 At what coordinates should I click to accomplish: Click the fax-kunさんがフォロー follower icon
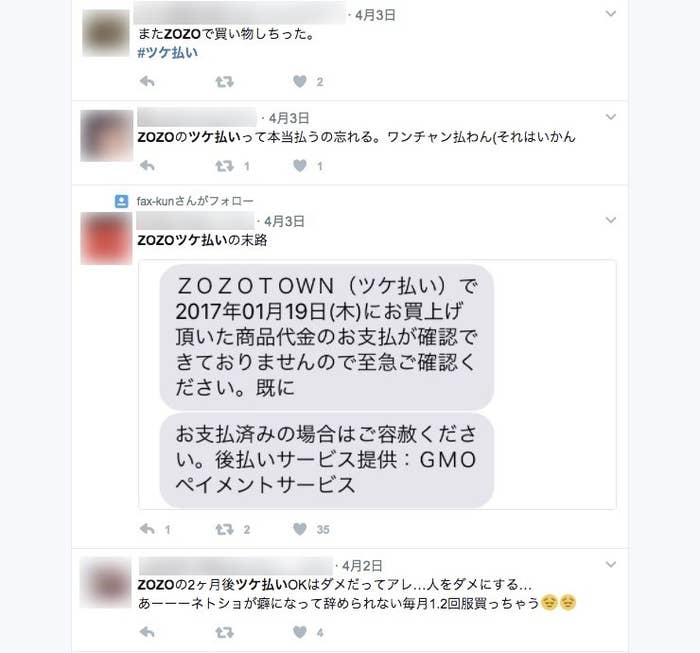(121, 201)
